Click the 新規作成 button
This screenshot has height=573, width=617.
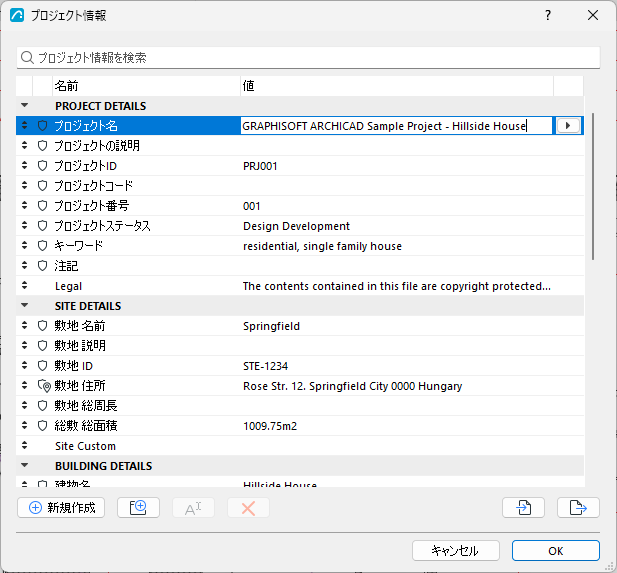61,508
